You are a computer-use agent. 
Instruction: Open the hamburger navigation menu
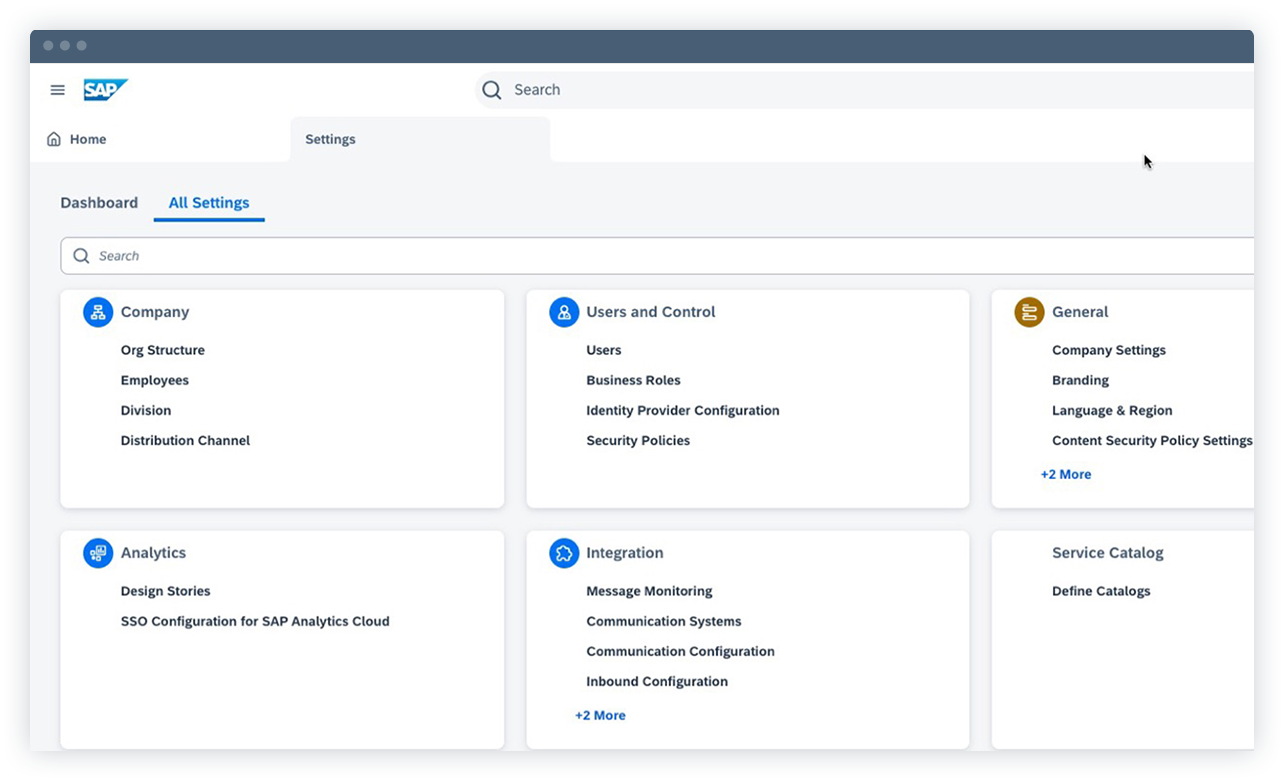[57, 89]
